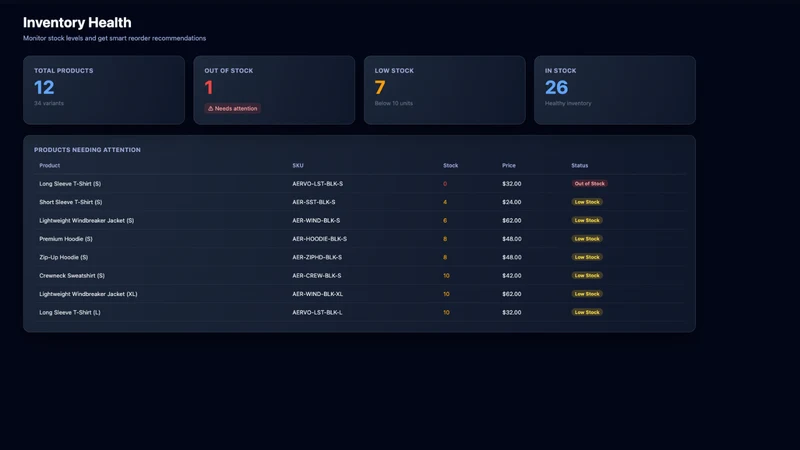Screen dimensions: 800x450
Task: Sort by the Price column header
Action: tap(509, 165)
